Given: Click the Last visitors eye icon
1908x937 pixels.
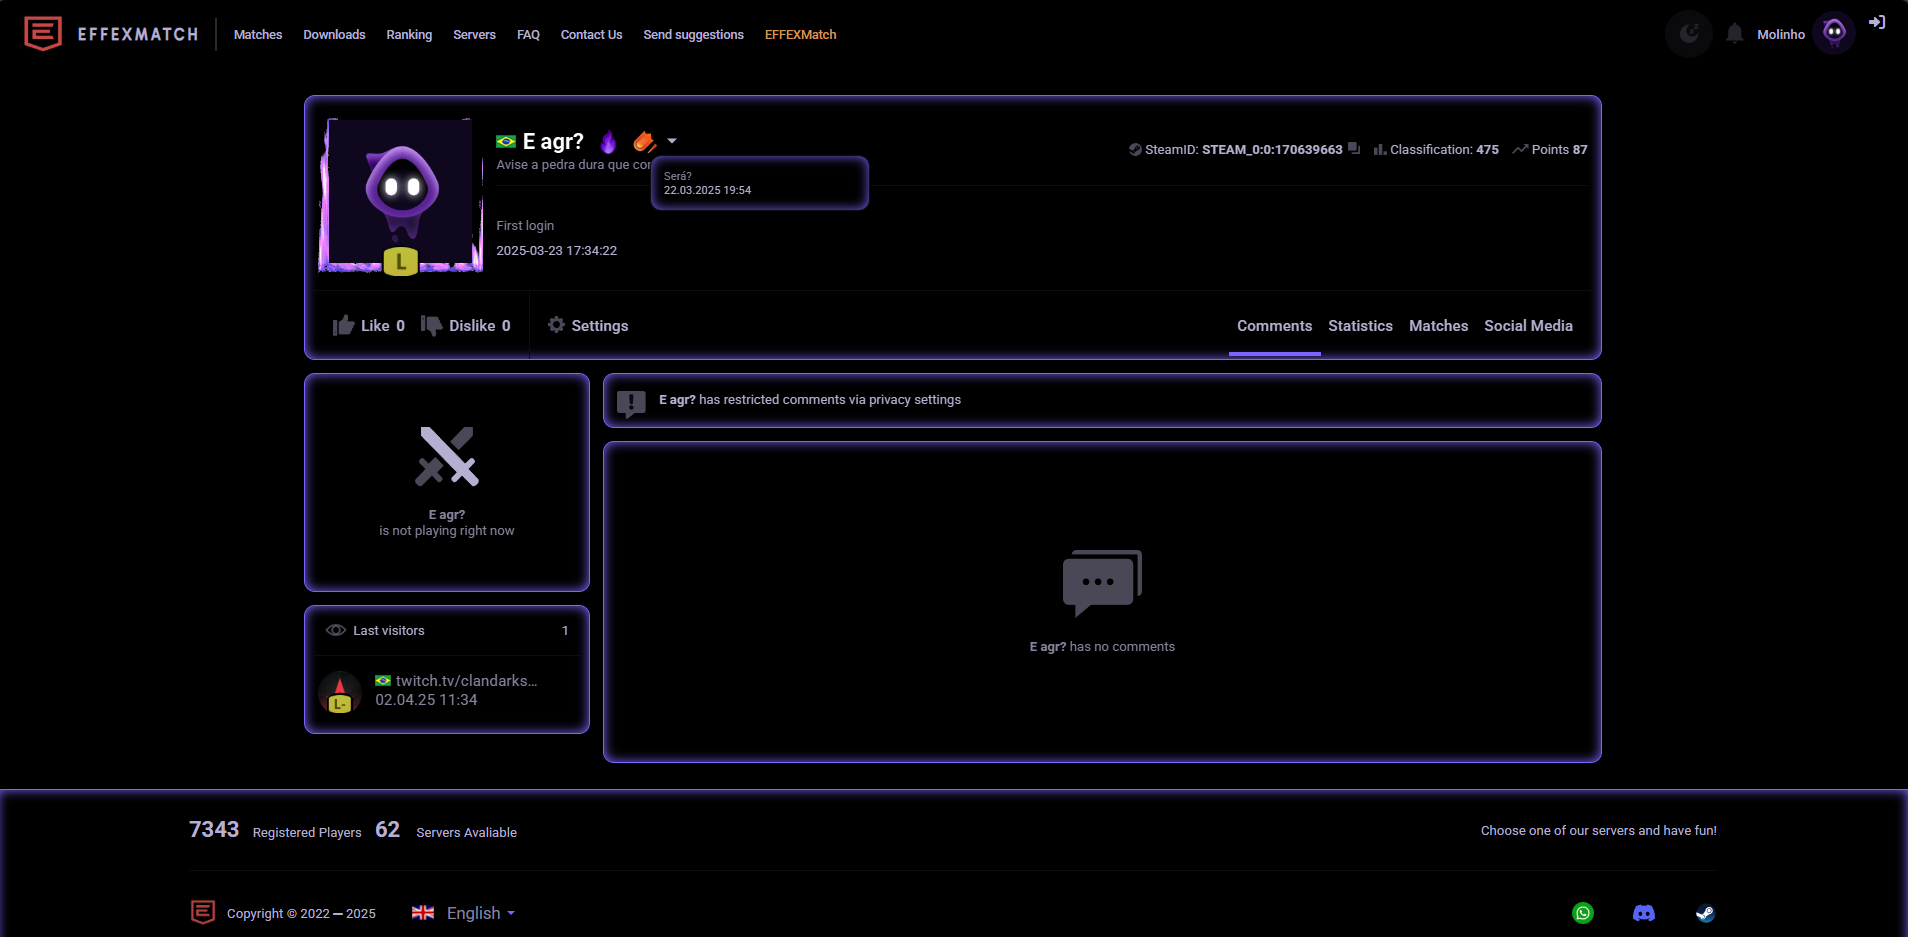Looking at the screenshot, I should [x=336, y=630].
